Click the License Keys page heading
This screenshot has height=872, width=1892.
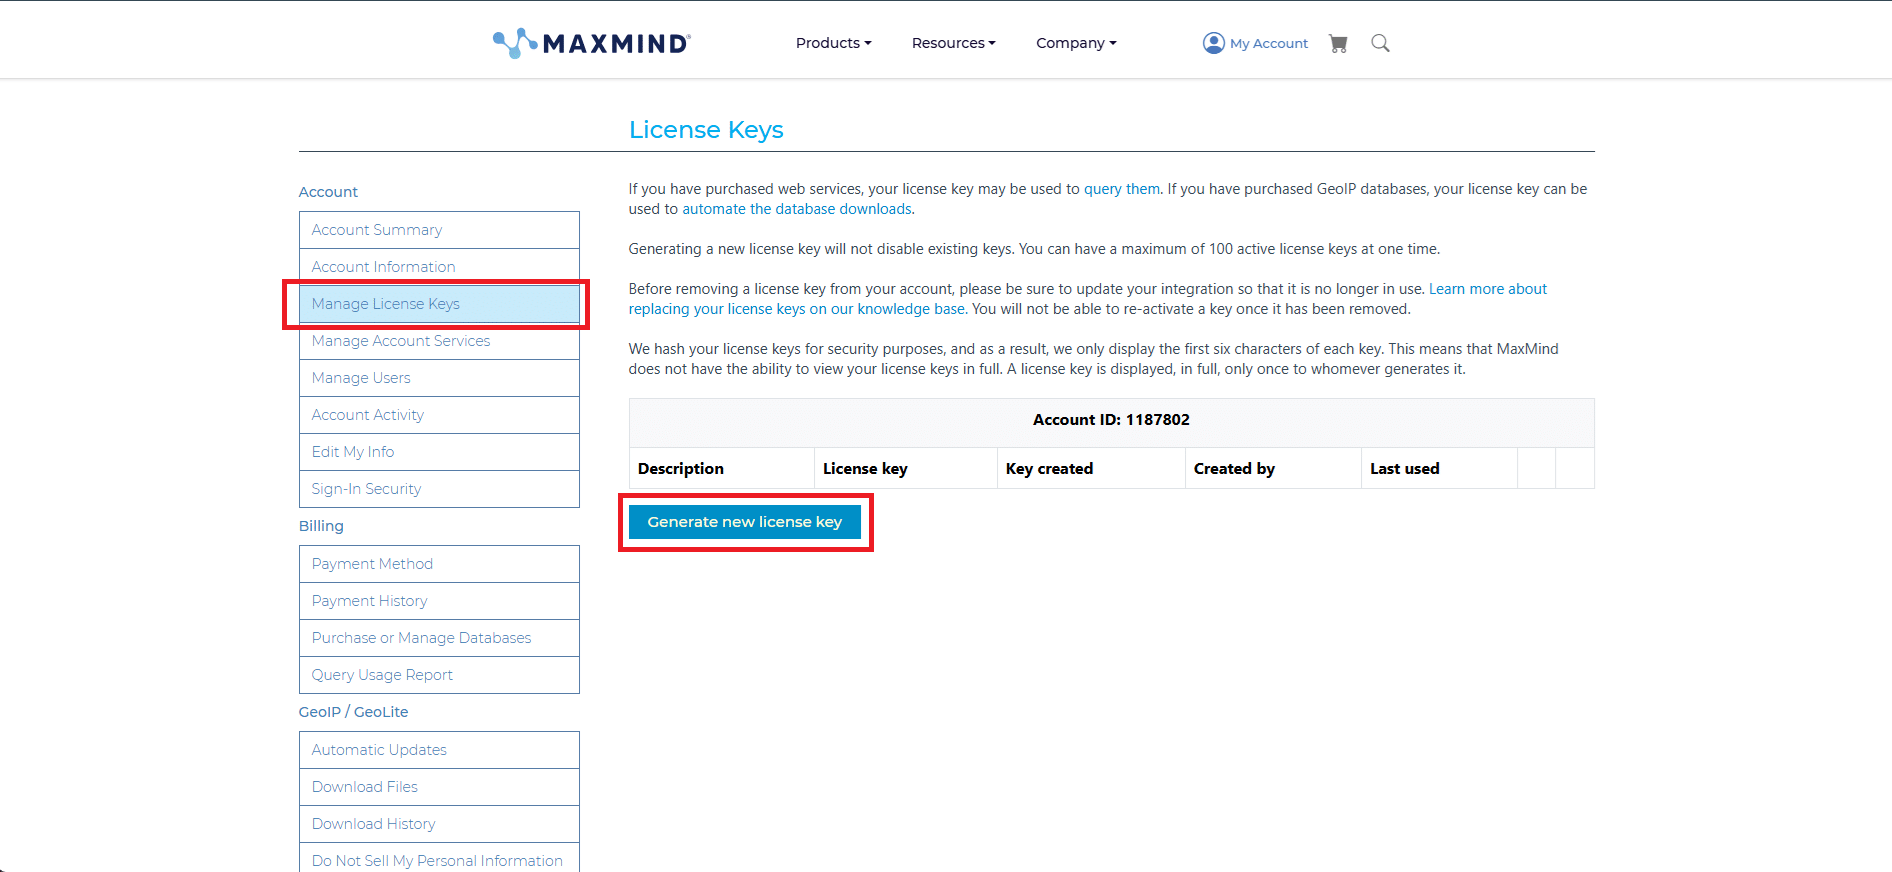pos(706,130)
